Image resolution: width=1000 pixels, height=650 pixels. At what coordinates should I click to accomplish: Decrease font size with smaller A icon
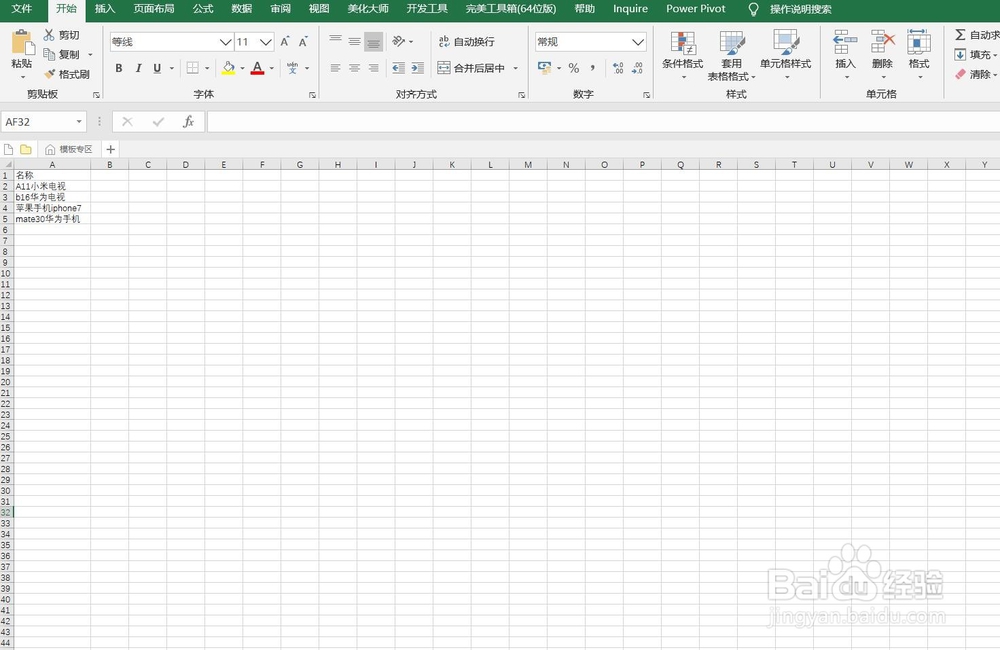(x=304, y=41)
